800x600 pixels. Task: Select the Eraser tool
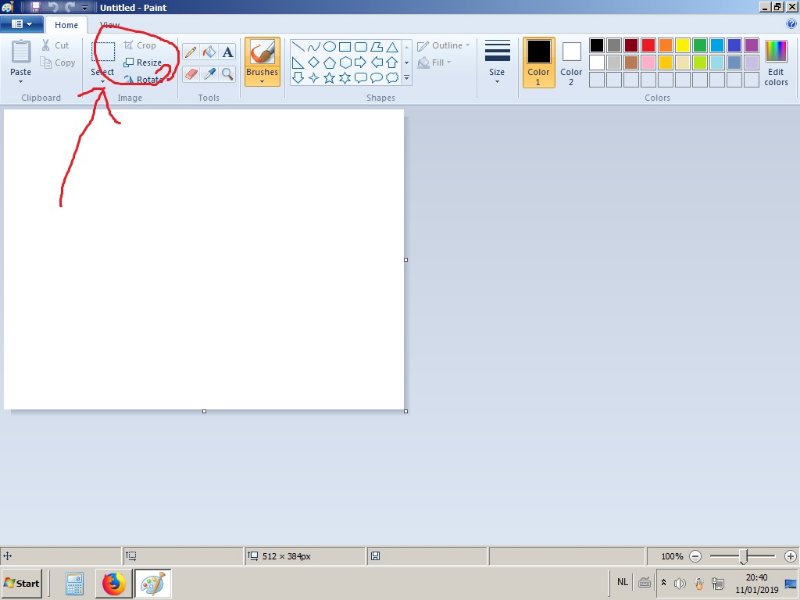190,74
